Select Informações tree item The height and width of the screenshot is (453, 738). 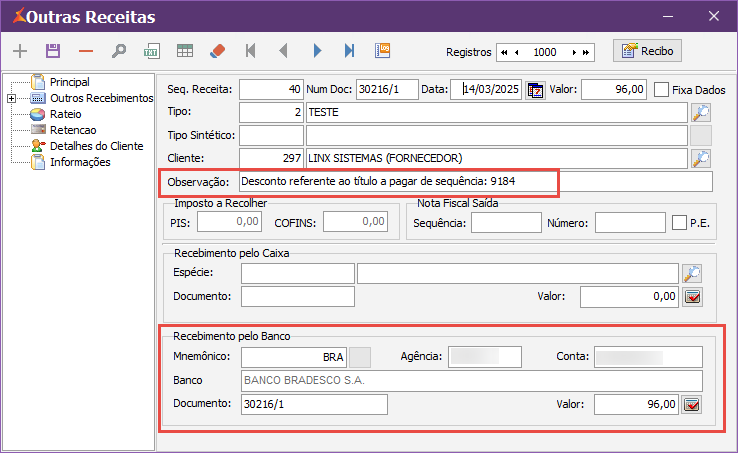pyautogui.click(x=80, y=162)
